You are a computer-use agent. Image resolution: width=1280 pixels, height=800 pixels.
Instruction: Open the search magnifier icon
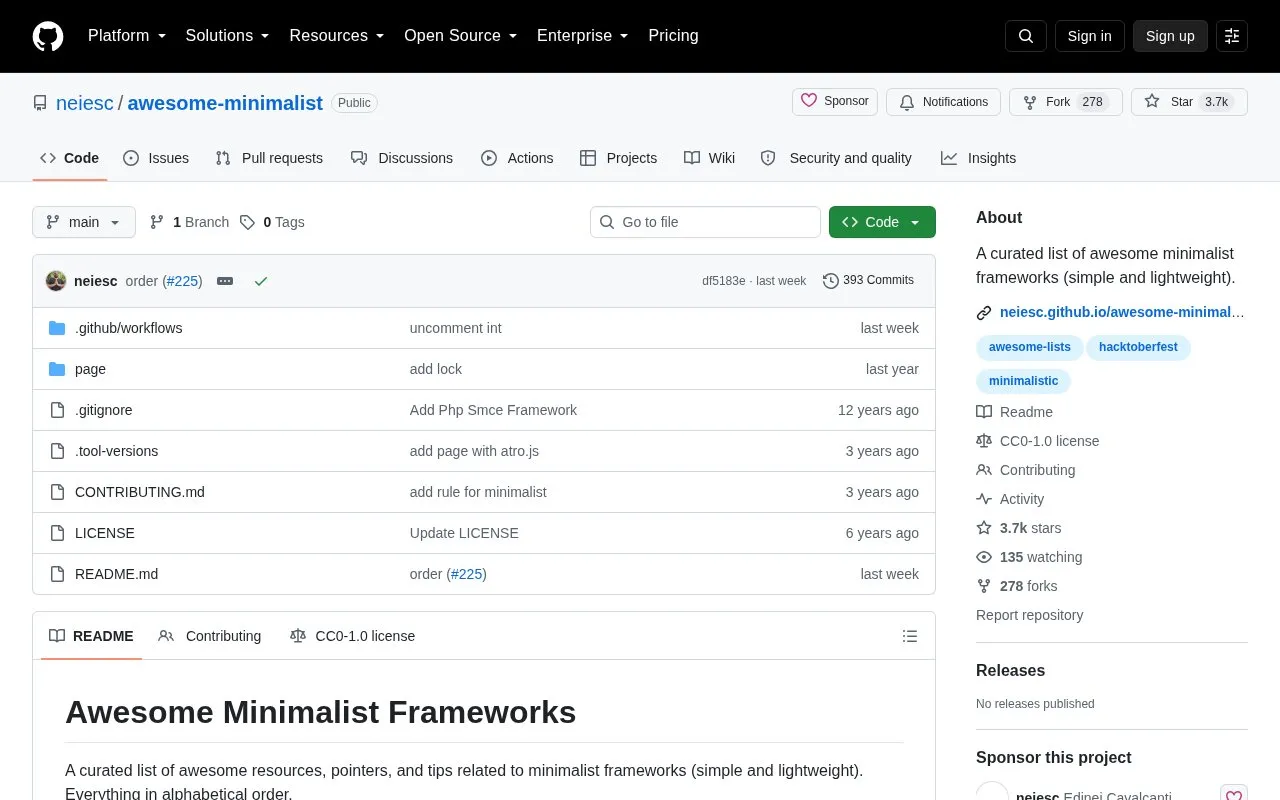pos(1026,36)
